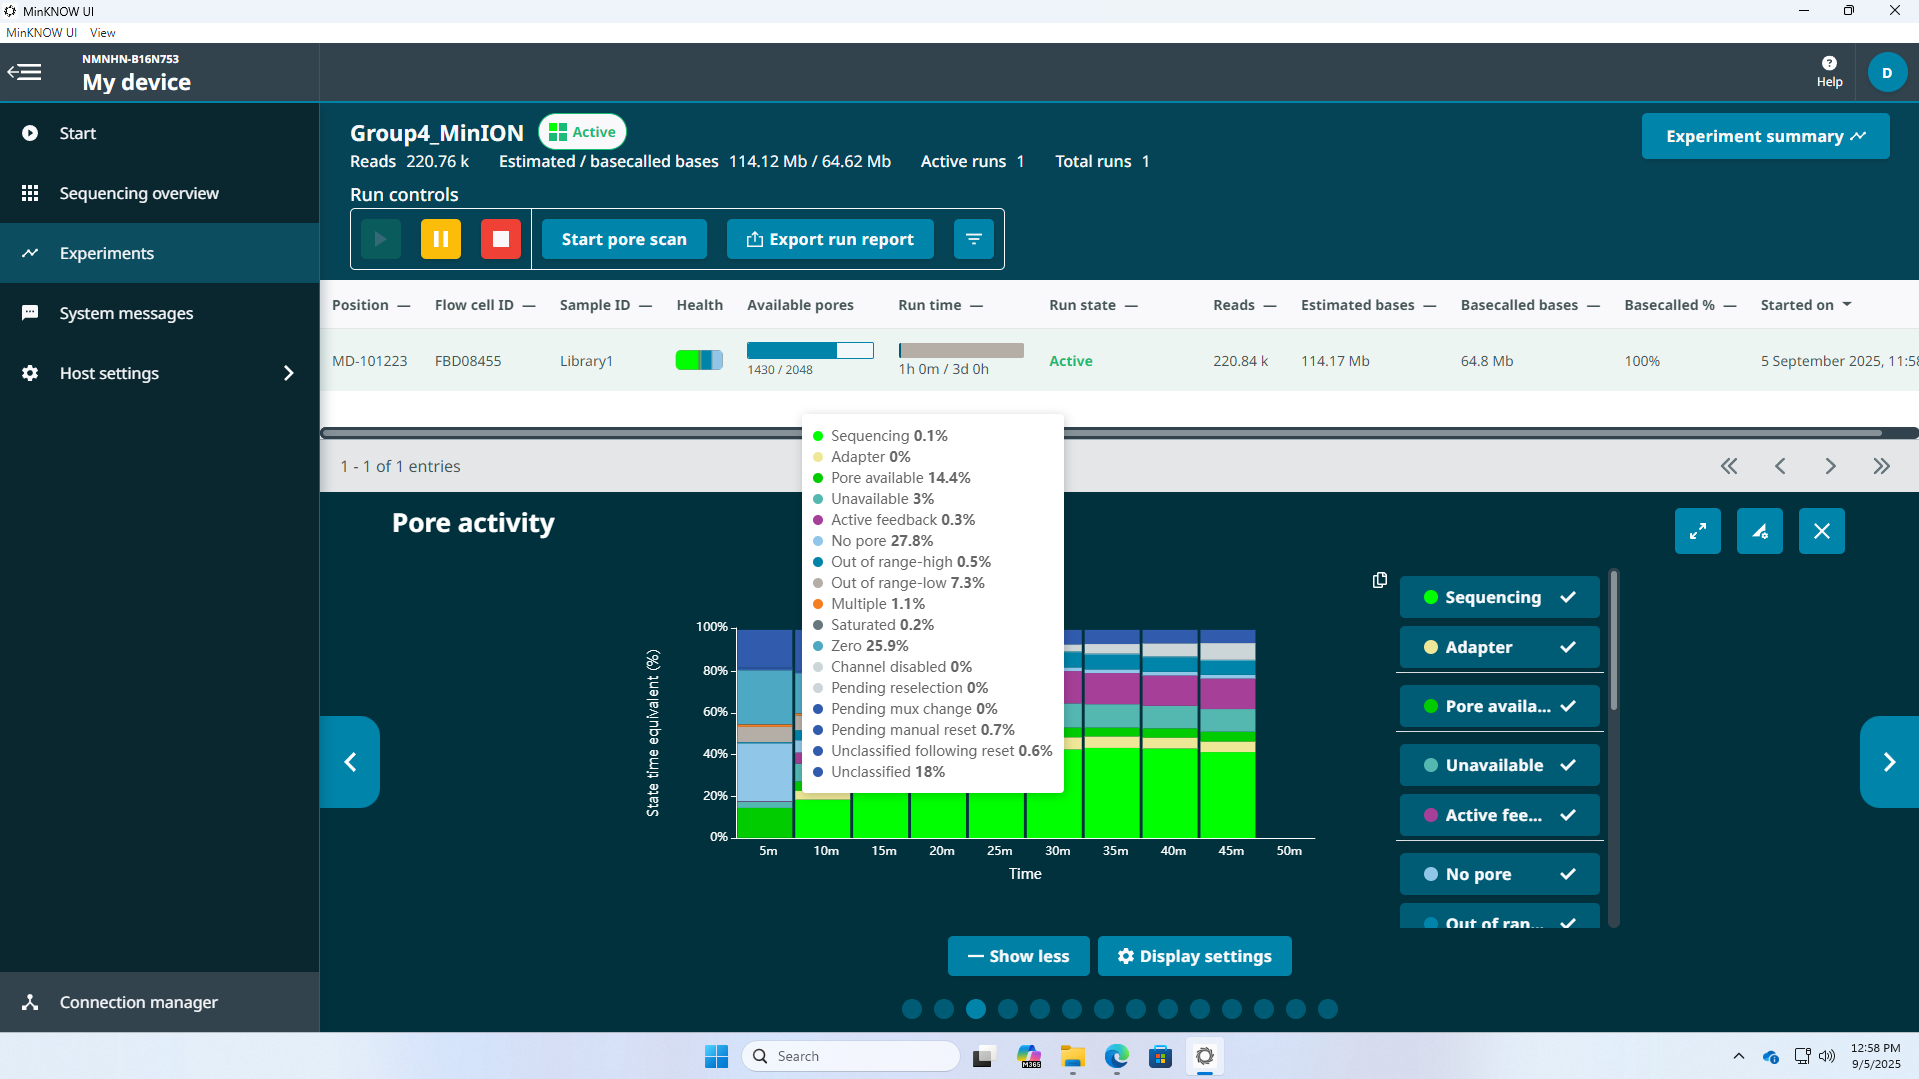Copy the pore activity legend data
This screenshot has height=1079, width=1919.
click(1380, 580)
